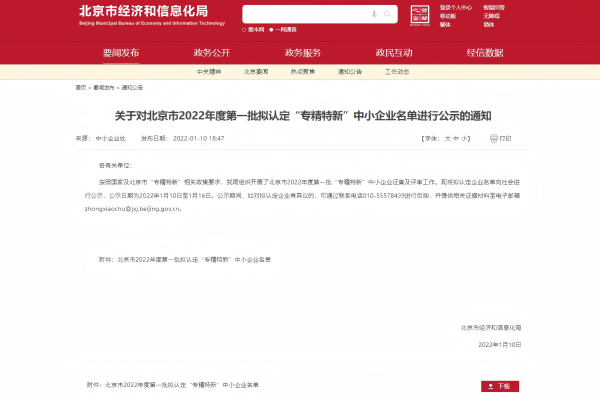Screen dimensions: 600x393
Task: Set font size to 小
Action: click(x=464, y=139)
